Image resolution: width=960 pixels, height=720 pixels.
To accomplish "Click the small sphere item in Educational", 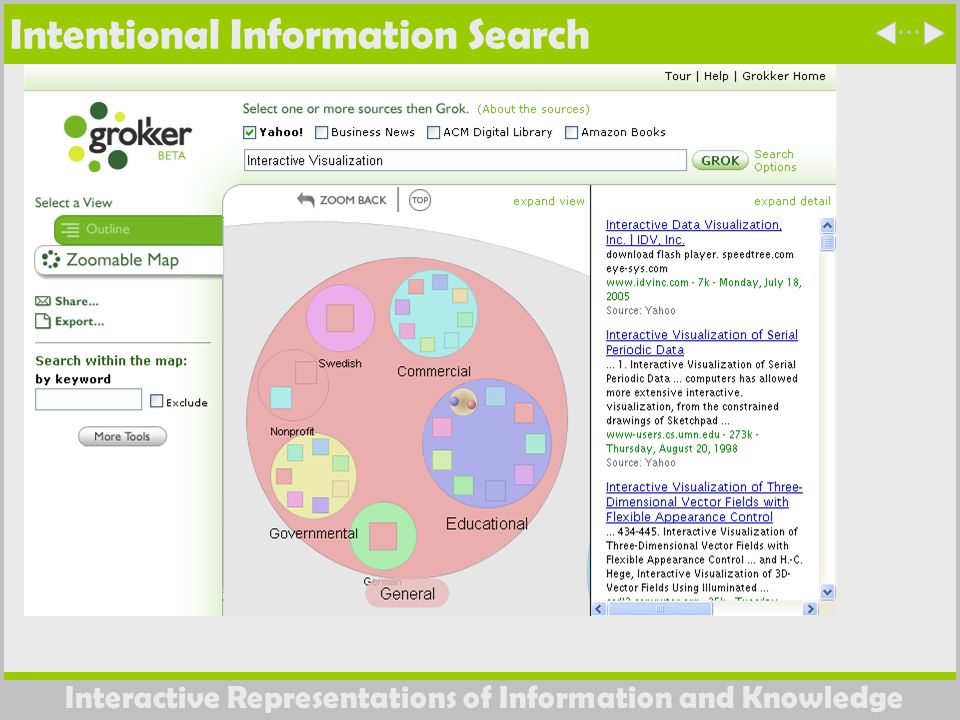I will (x=463, y=401).
